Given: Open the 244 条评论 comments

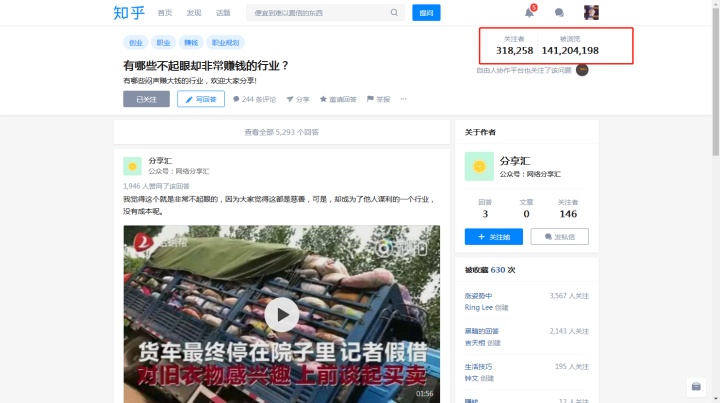Looking at the screenshot, I should point(254,99).
